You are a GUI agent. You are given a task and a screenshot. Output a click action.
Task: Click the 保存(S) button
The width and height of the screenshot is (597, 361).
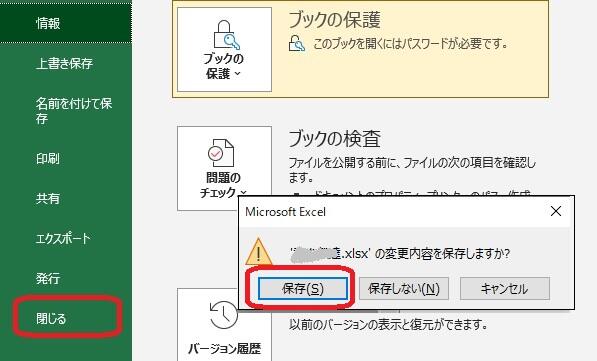pos(303,288)
